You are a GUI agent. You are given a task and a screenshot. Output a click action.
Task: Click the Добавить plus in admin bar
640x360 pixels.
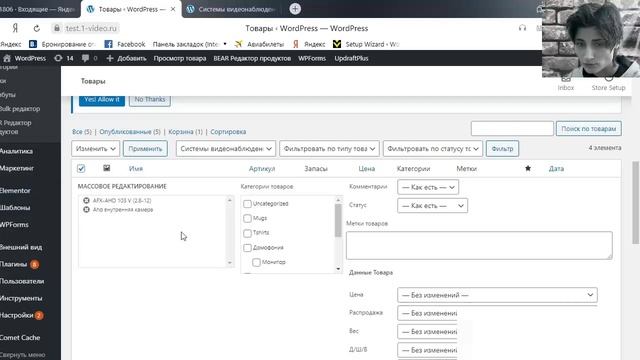126,58
